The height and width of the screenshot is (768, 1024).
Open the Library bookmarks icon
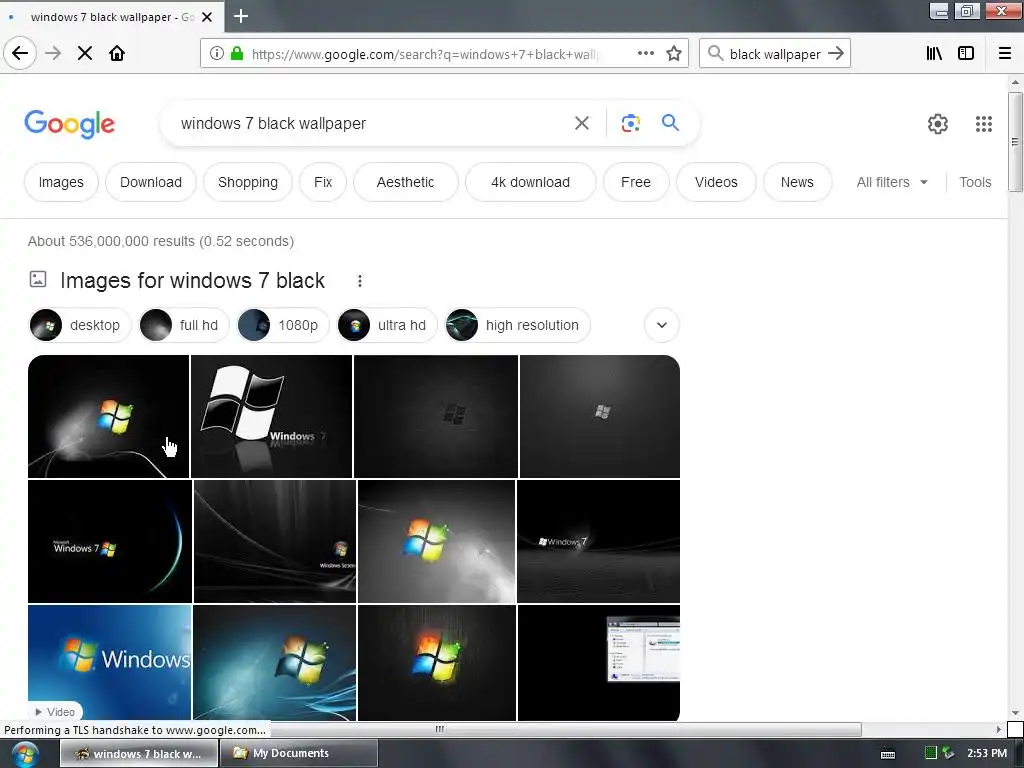pos(934,54)
